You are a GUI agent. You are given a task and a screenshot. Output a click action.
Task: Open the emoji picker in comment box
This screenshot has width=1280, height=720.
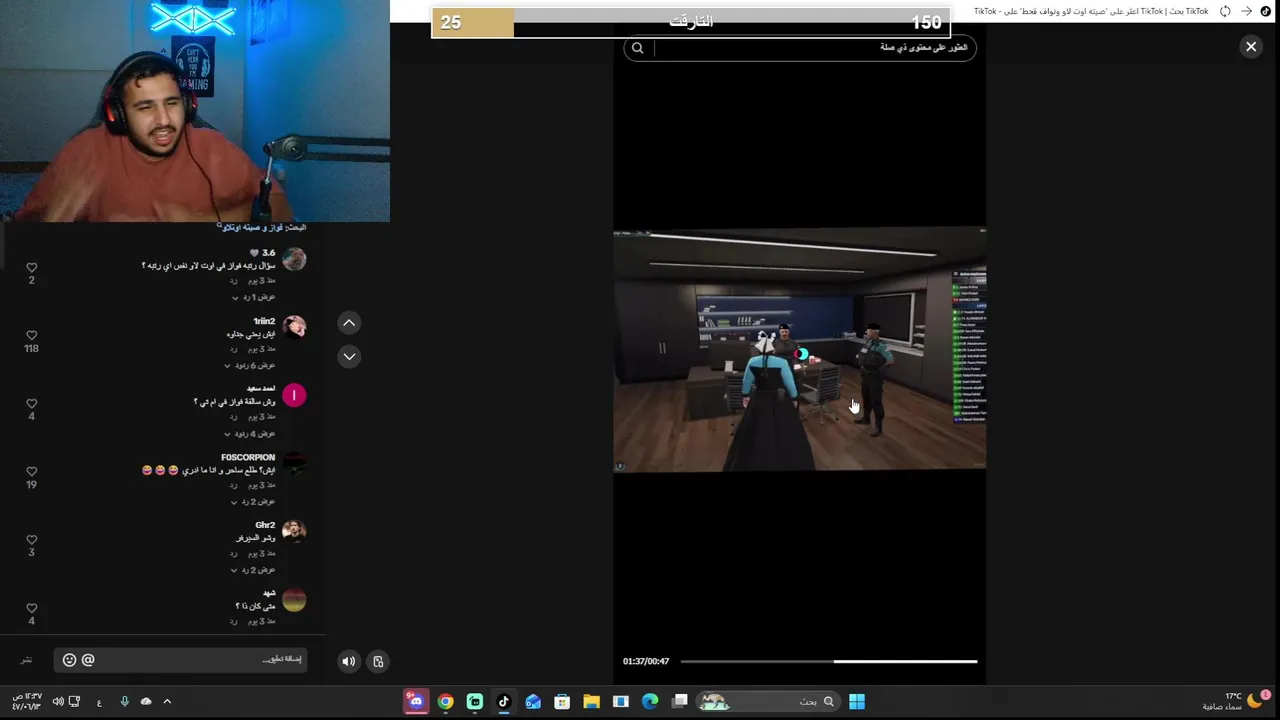[x=69, y=660]
